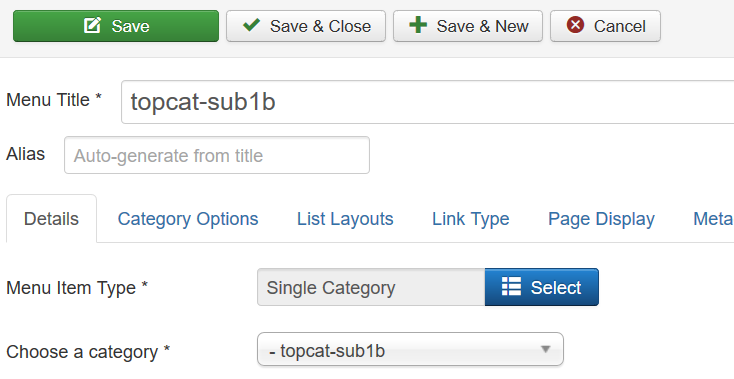
Task: Click the green checkmark icon
Action: pos(251,25)
